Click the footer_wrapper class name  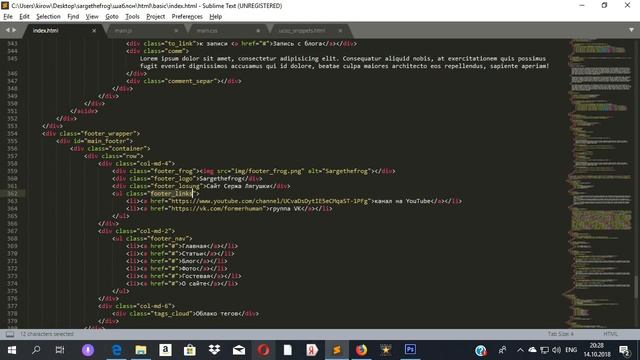[x=108, y=133]
